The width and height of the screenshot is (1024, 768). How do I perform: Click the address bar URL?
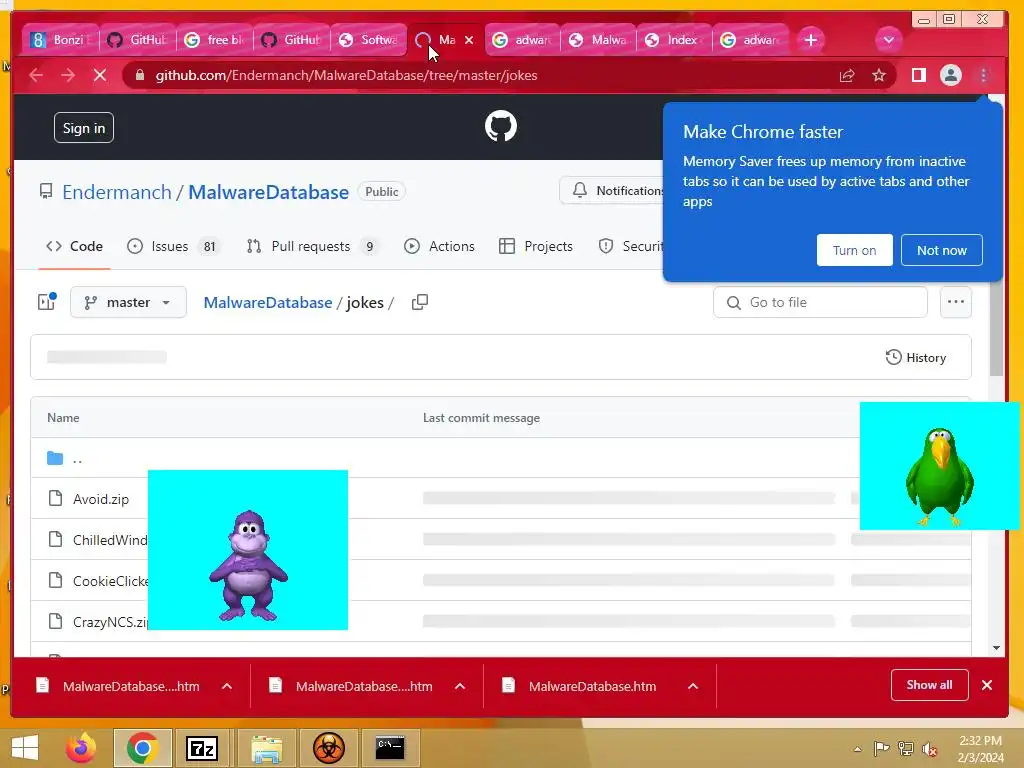pos(346,75)
